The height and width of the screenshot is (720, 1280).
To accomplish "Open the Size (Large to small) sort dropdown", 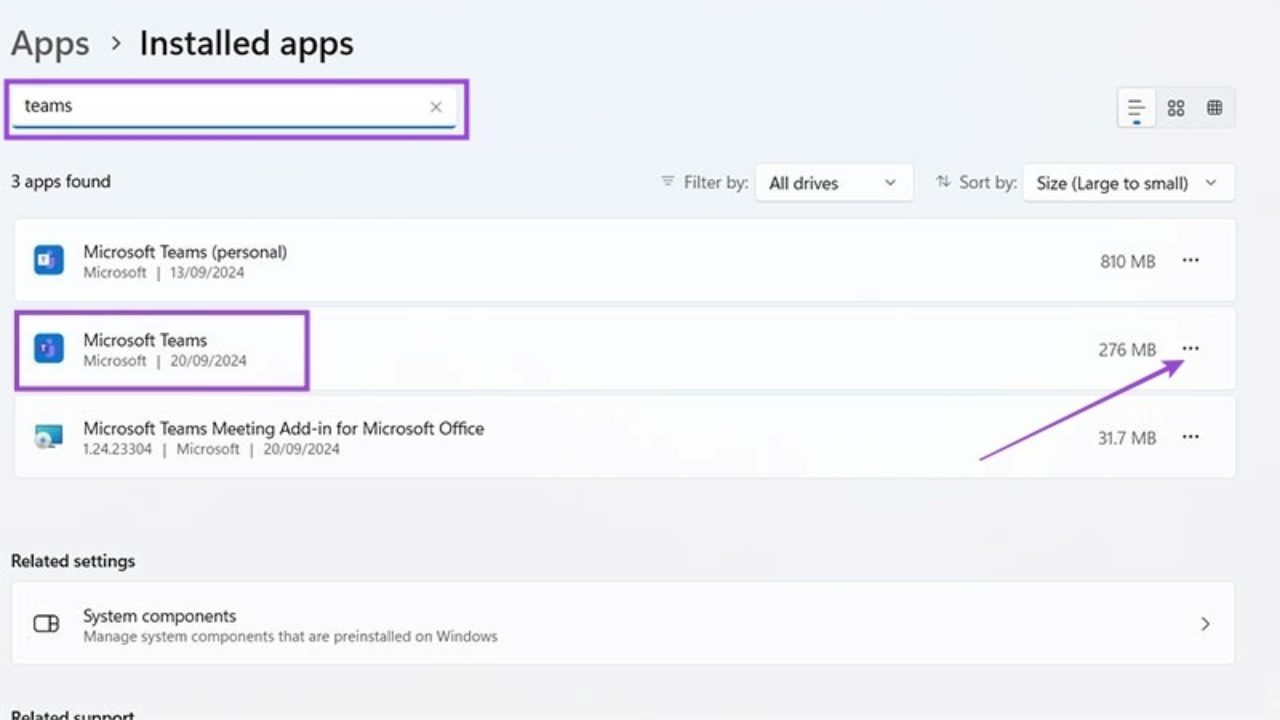I will [1128, 182].
